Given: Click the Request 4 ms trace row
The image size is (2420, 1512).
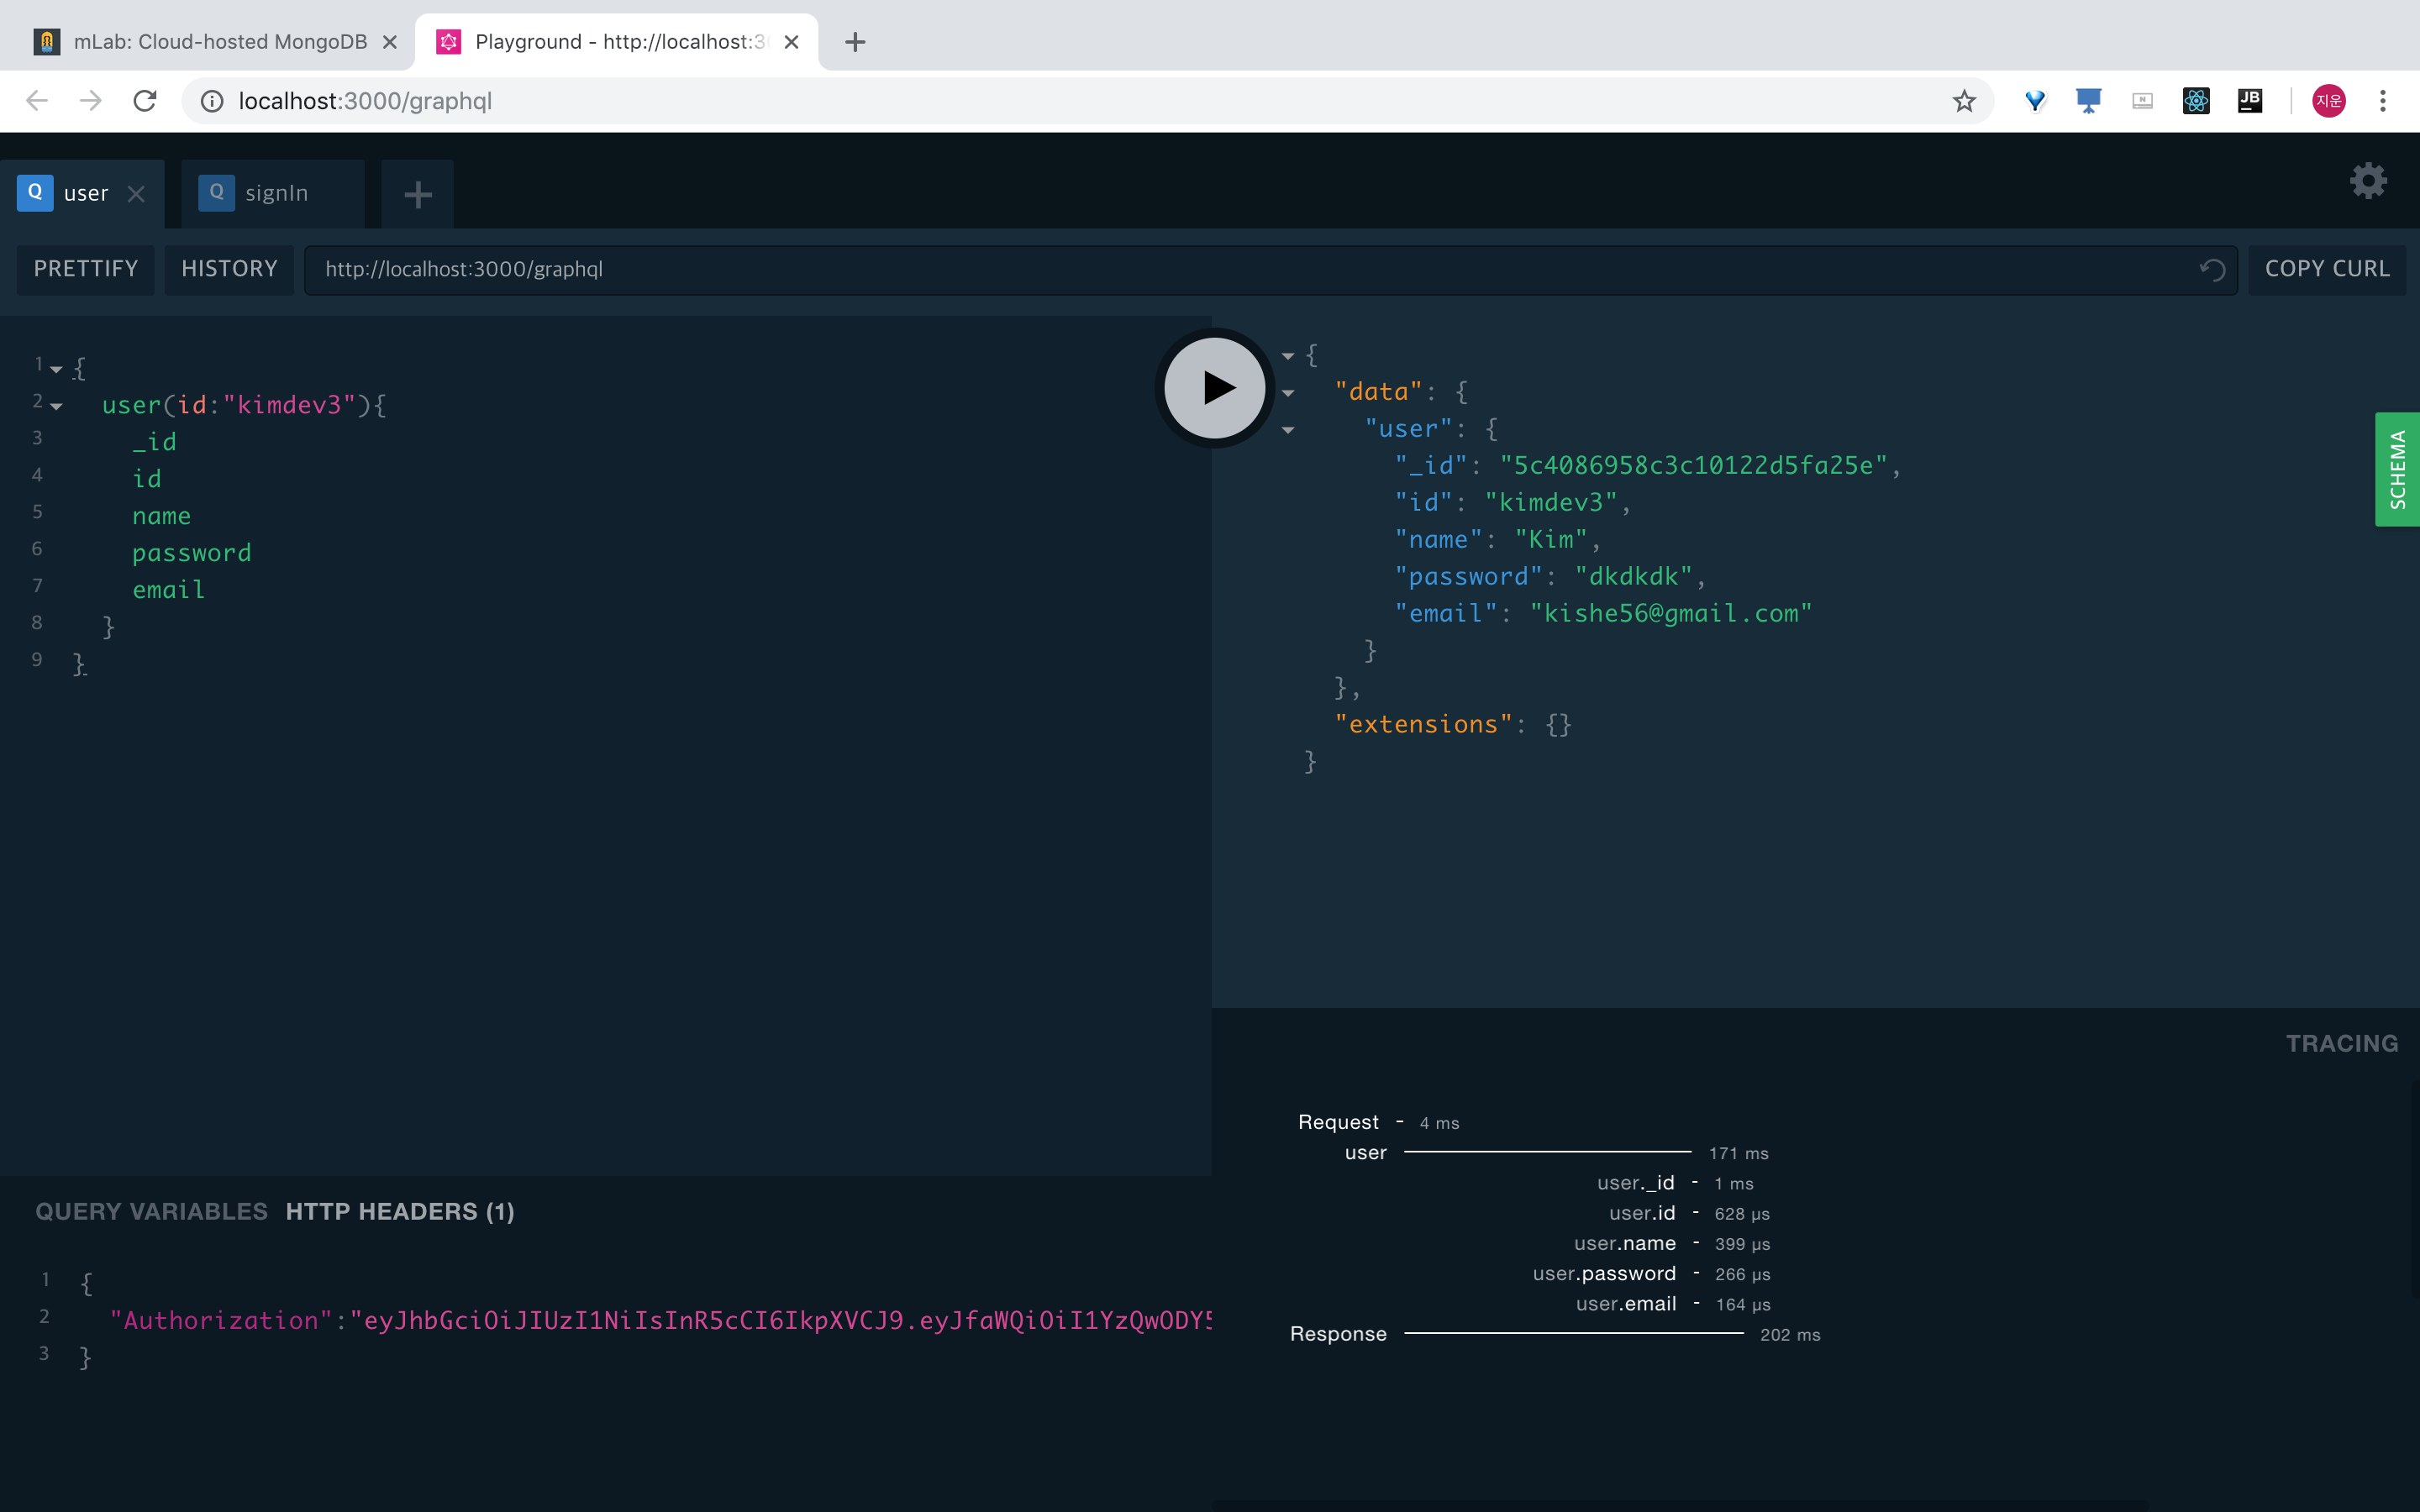Looking at the screenshot, I should [x=1378, y=1122].
